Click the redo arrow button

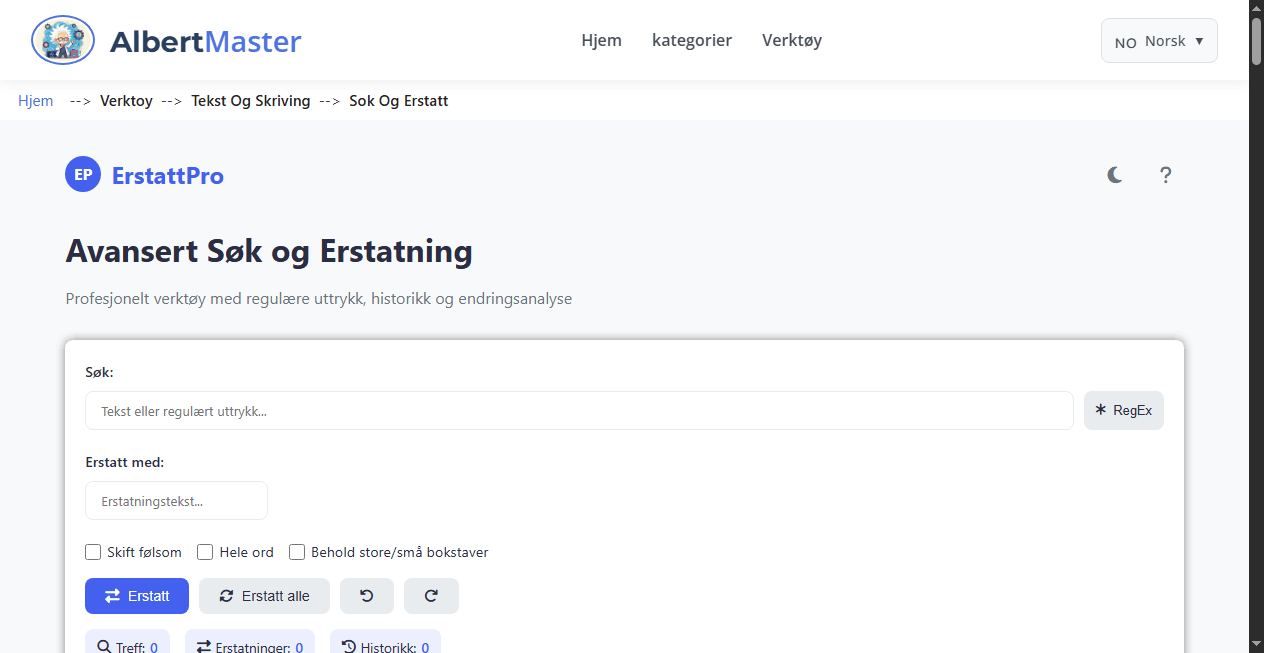(x=431, y=596)
